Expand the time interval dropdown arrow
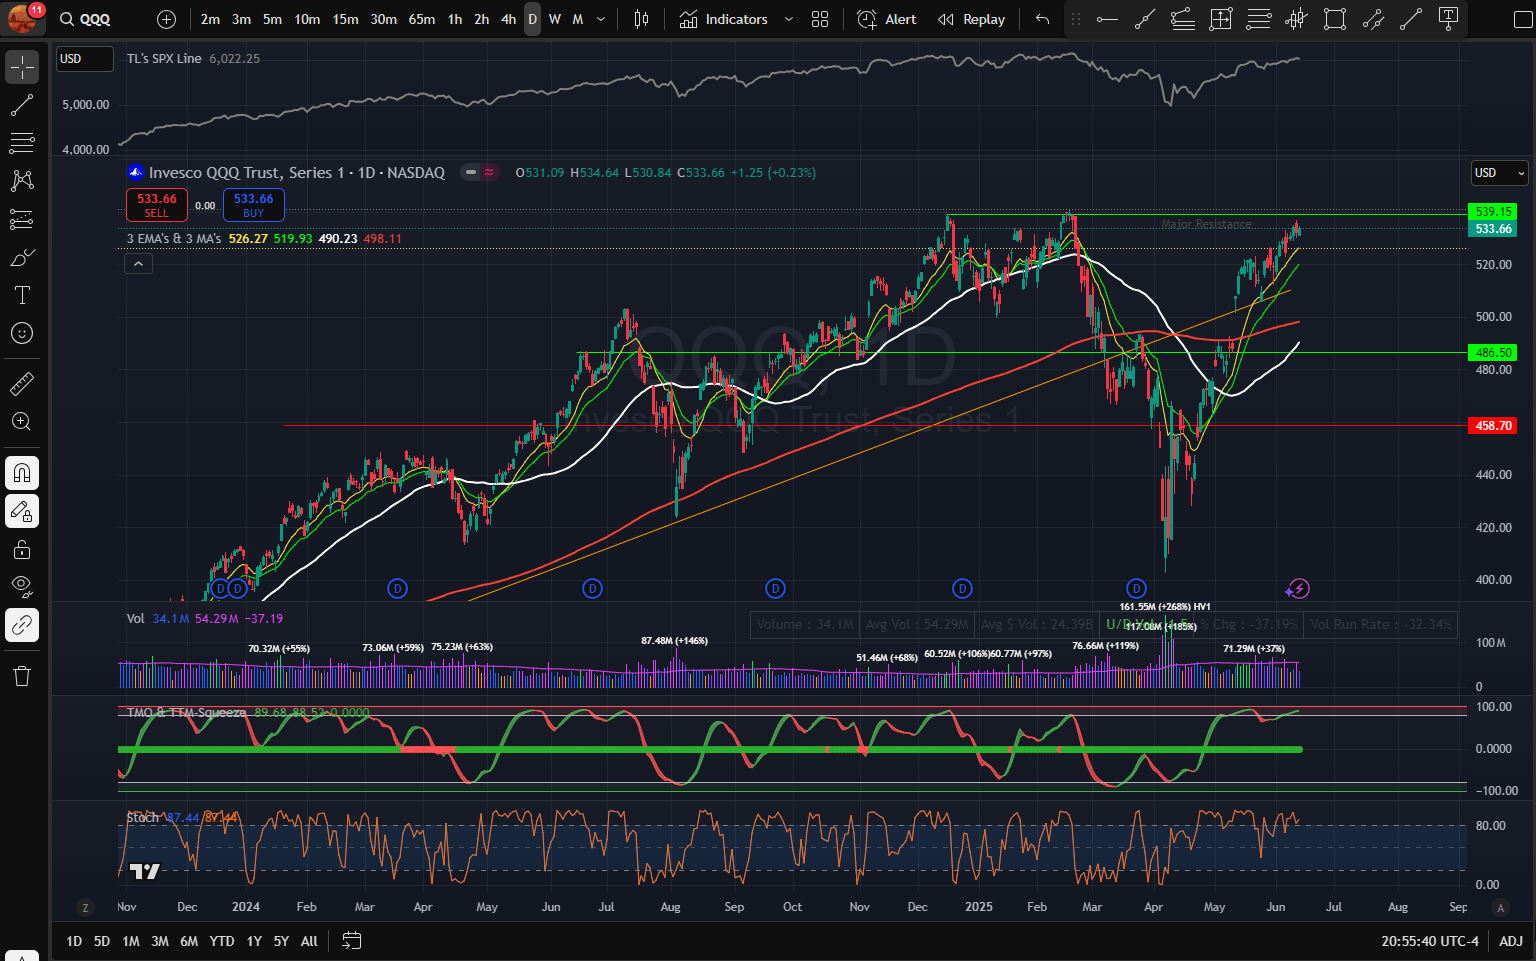Viewport: 1536px width, 961px height. tap(601, 19)
